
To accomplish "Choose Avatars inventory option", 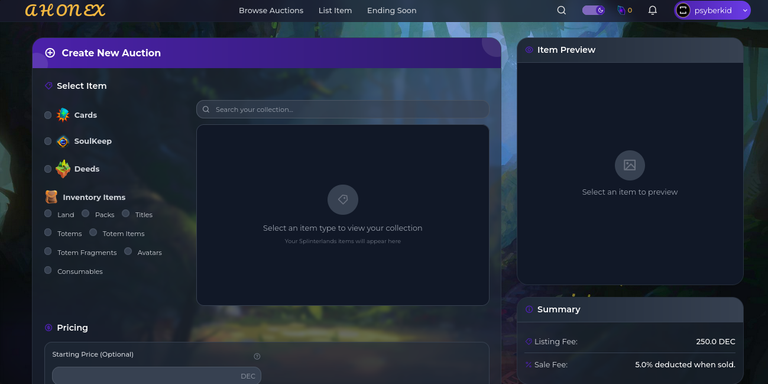I will pyautogui.click(x=128, y=251).
